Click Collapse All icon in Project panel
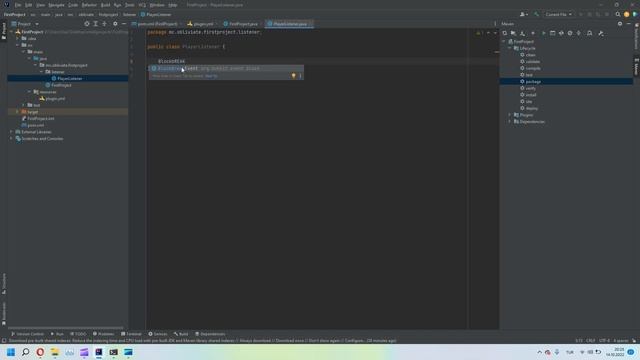 104,24
